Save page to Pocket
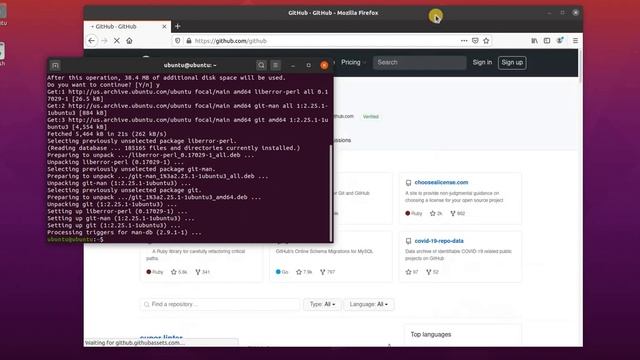Image resolution: width=640 pixels, height=360 pixels. click(475, 41)
